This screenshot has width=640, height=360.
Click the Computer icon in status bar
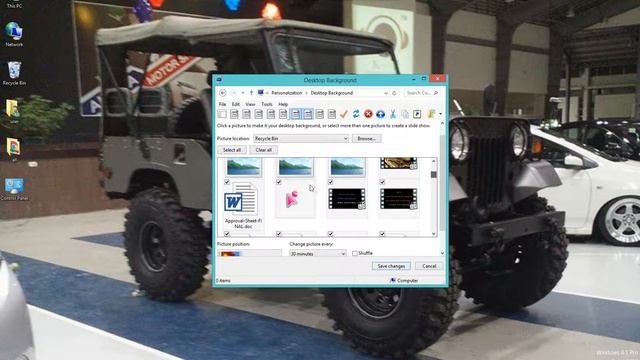[x=393, y=280]
